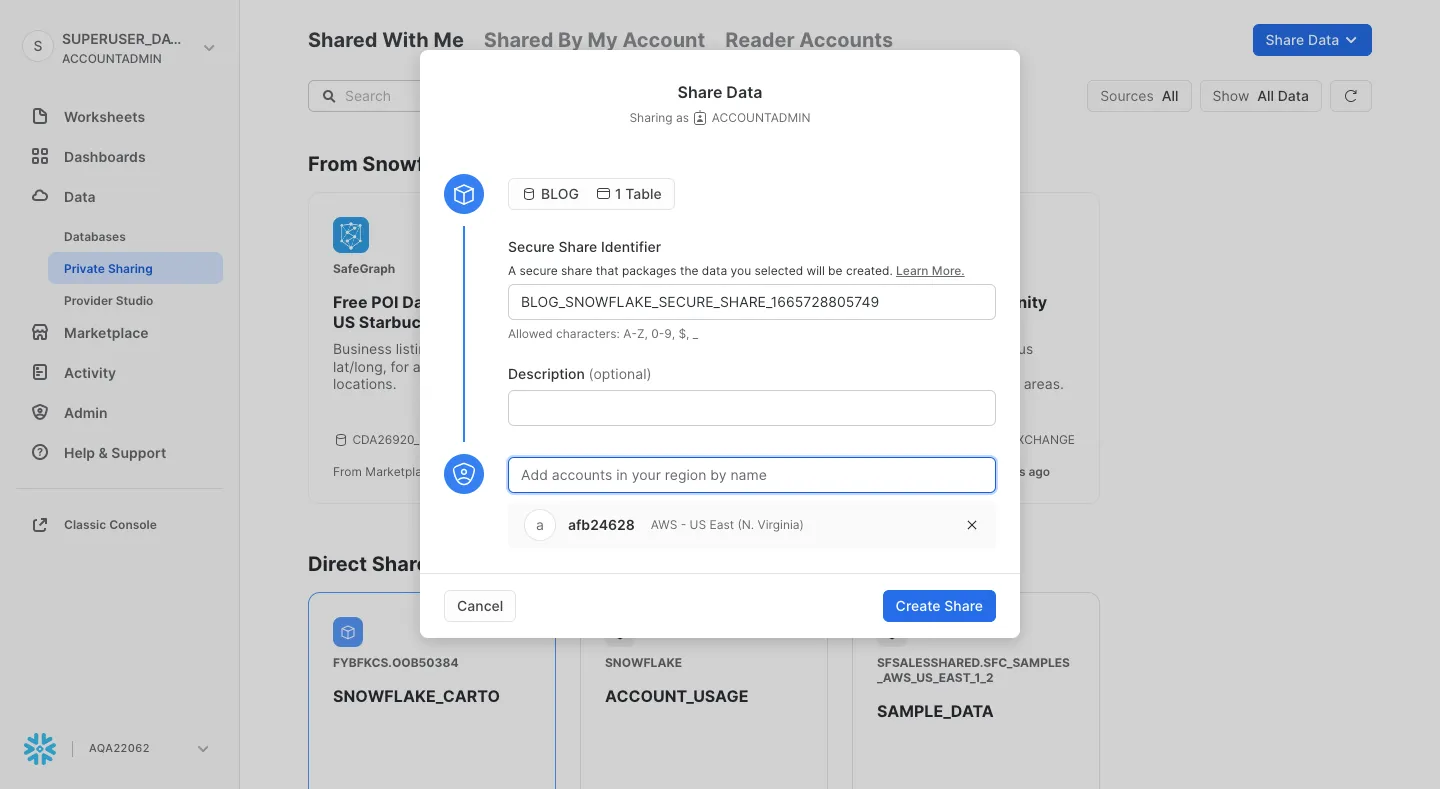This screenshot has height=789, width=1440.
Task: Launch the Classic Console
Action: point(110,525)
